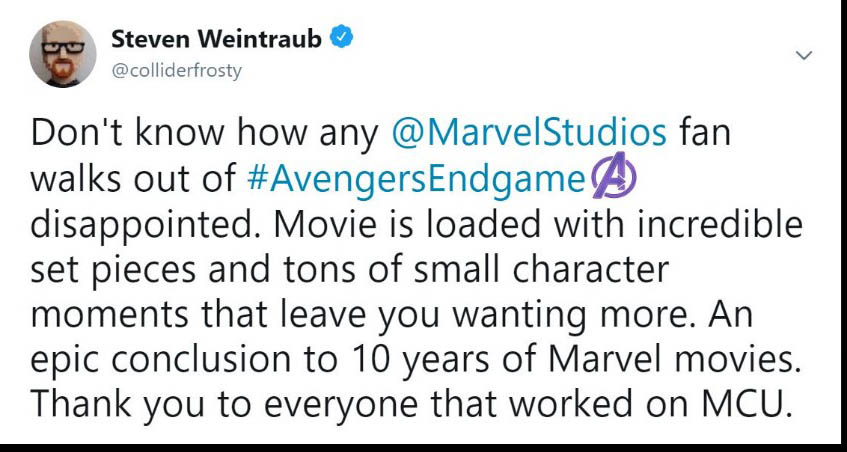This screenshot has width=847, height=452.
Task: Open the @colliderfrosty handle
Action: coord(176,70)
